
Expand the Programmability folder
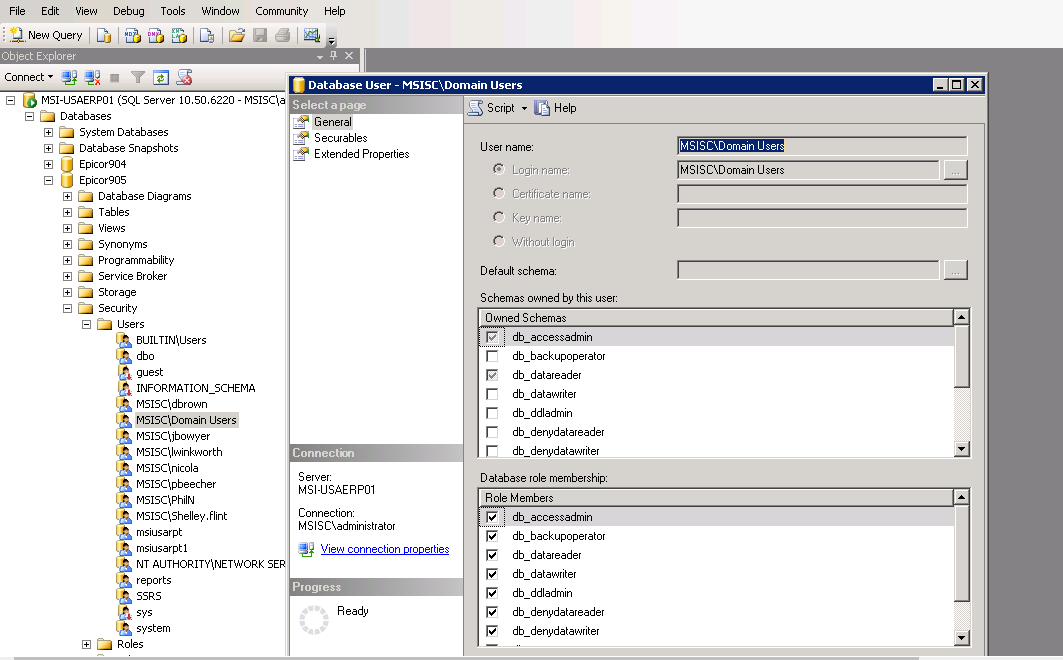coord(67,260)
